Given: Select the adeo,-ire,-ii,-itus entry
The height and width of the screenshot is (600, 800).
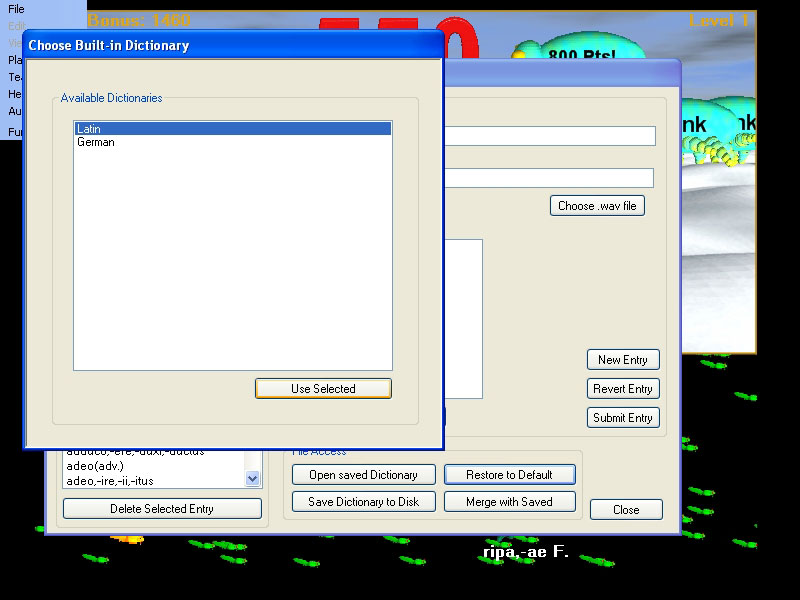Looking at the screenshot, I should [110, 481].
